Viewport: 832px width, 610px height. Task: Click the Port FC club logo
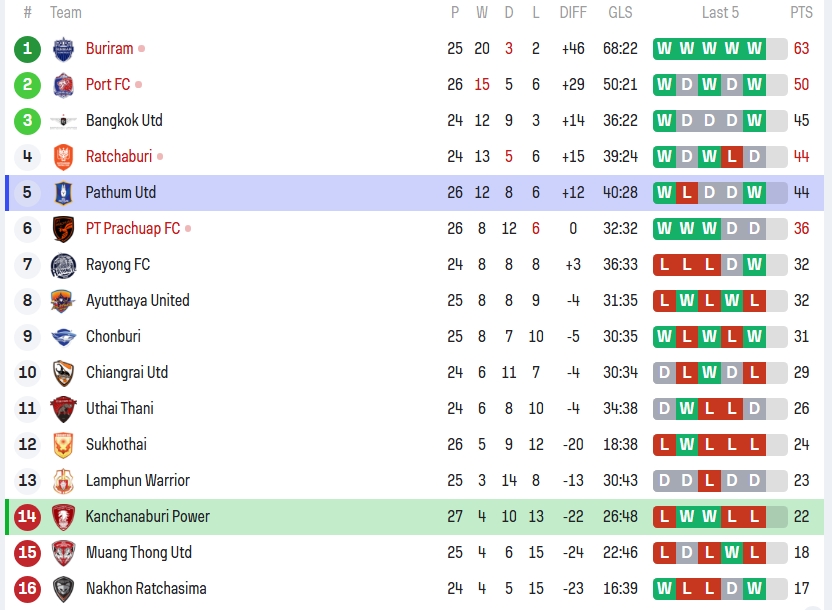tap(63, 85)
